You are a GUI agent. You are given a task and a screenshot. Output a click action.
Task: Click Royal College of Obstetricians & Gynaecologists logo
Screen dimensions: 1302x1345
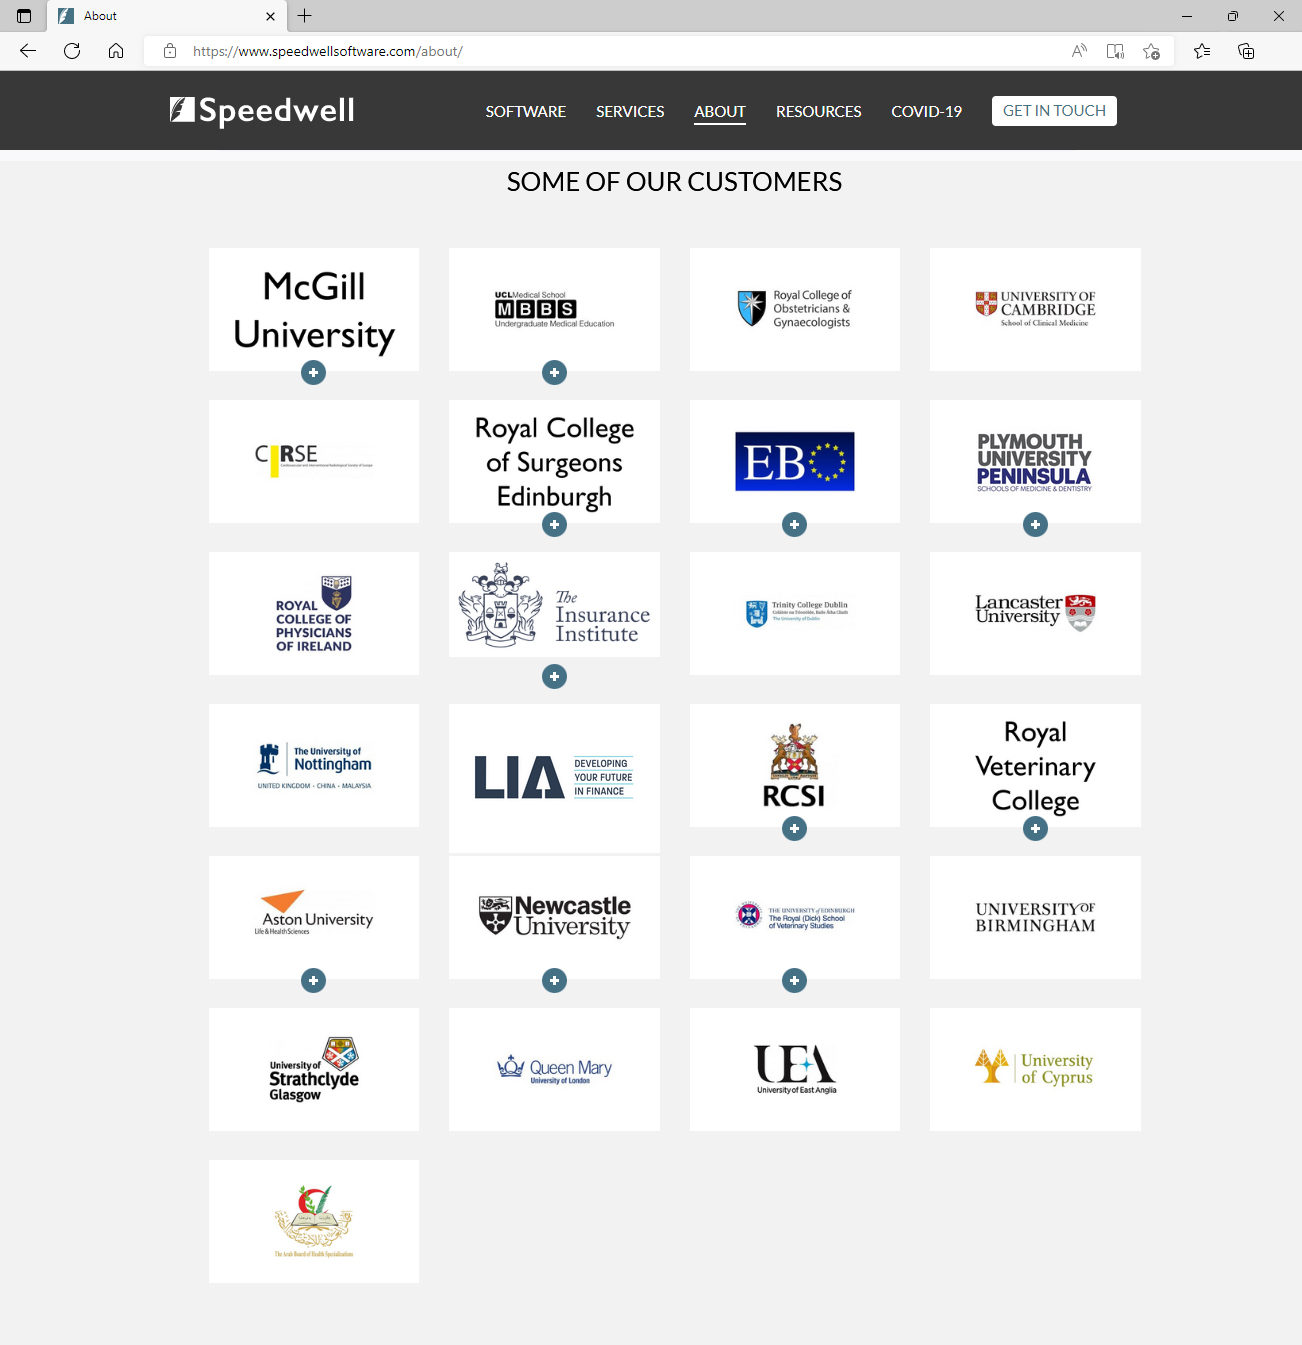pyautogui.click(x=795, y=310)
